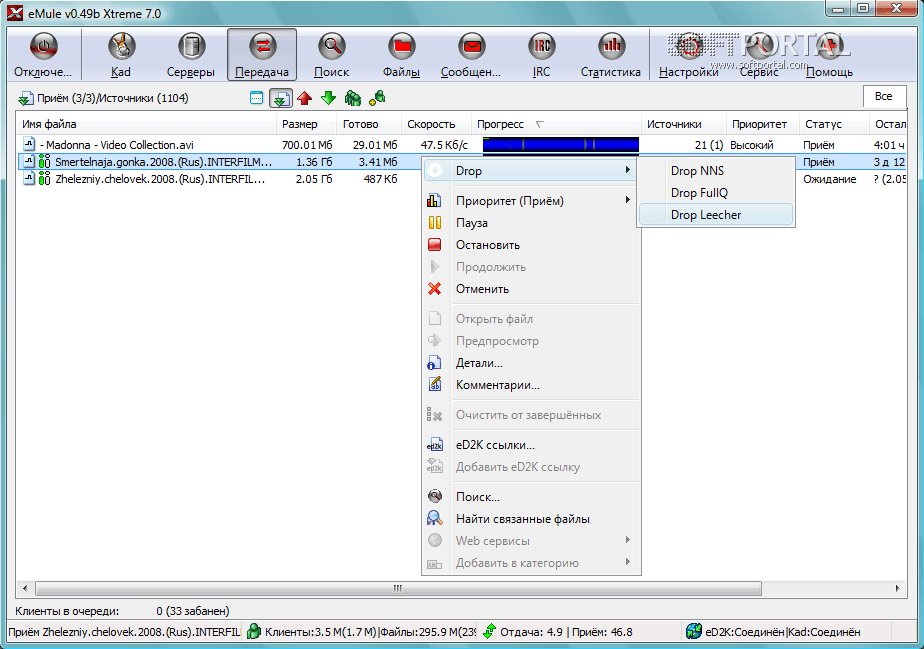This screenshot has width=924, height=649.
Task: Toggle the downloads-only view icon
Action: click(280, 98)
